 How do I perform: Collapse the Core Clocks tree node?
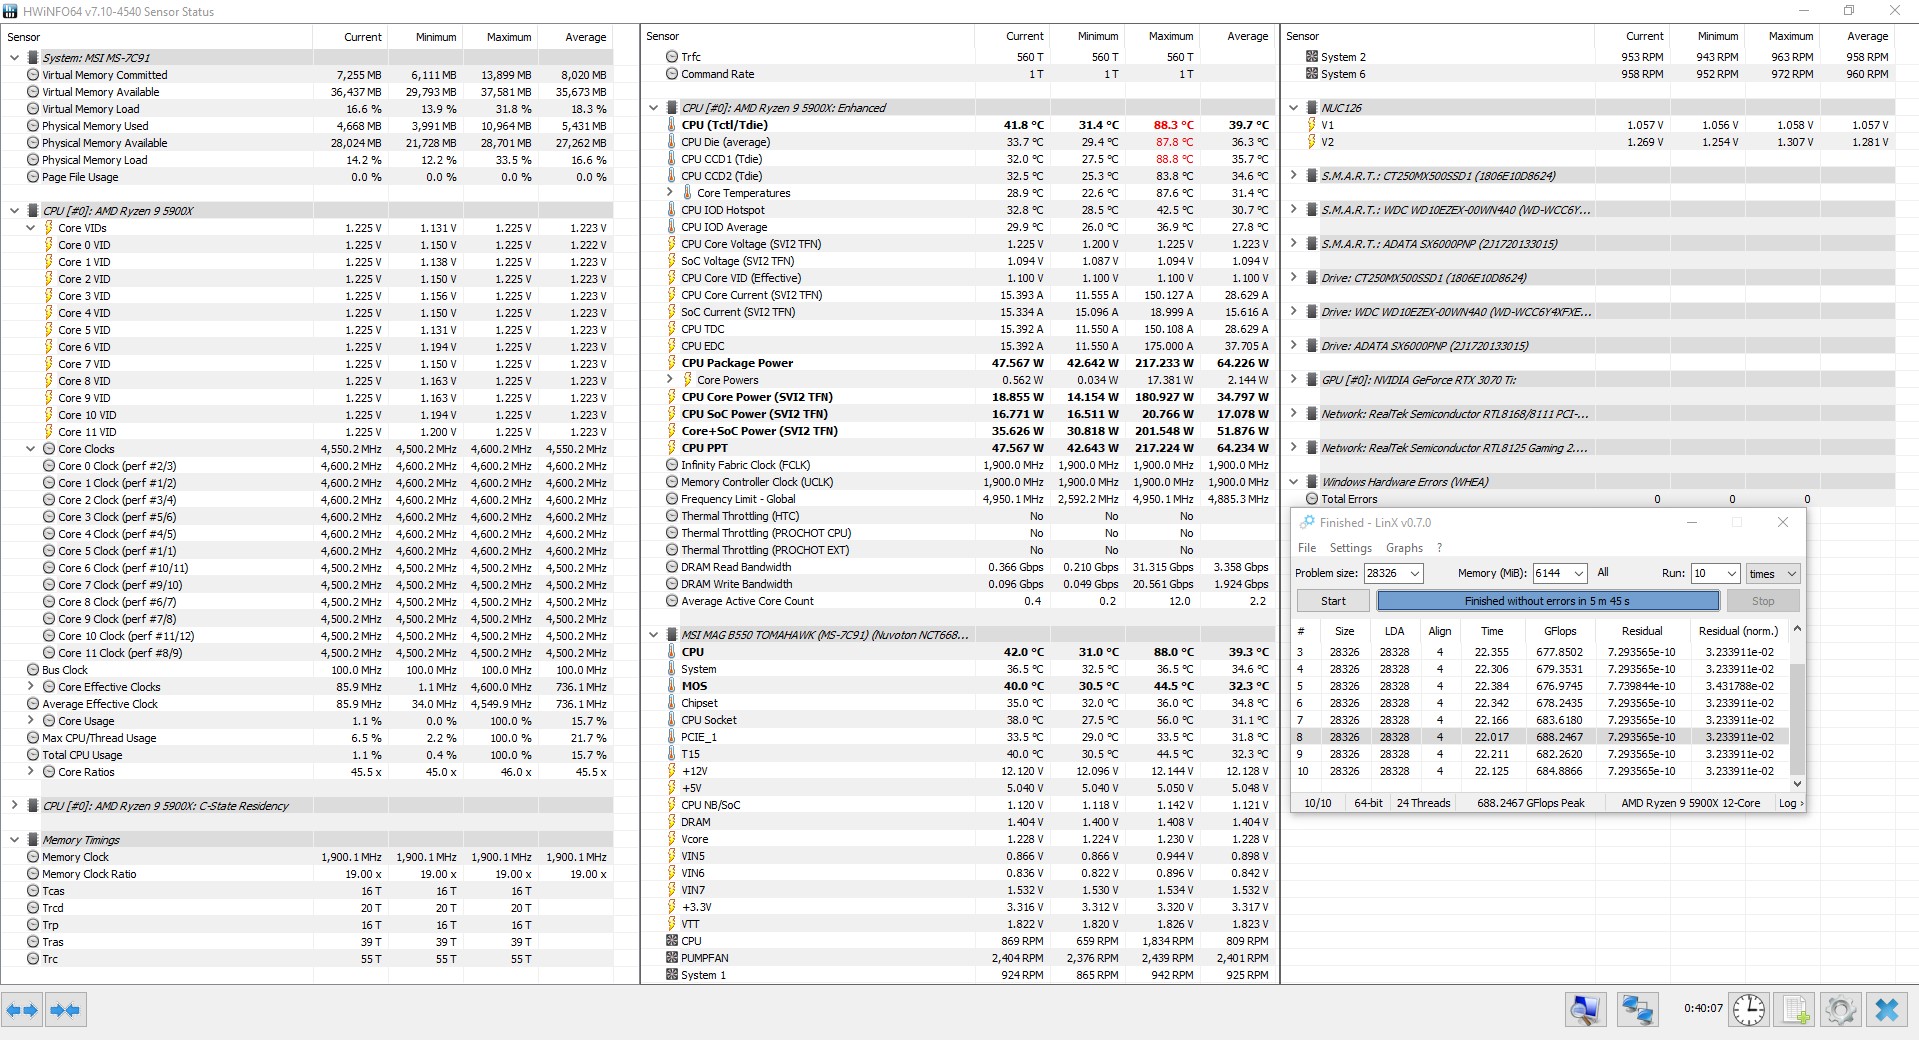tap(30, 449)
